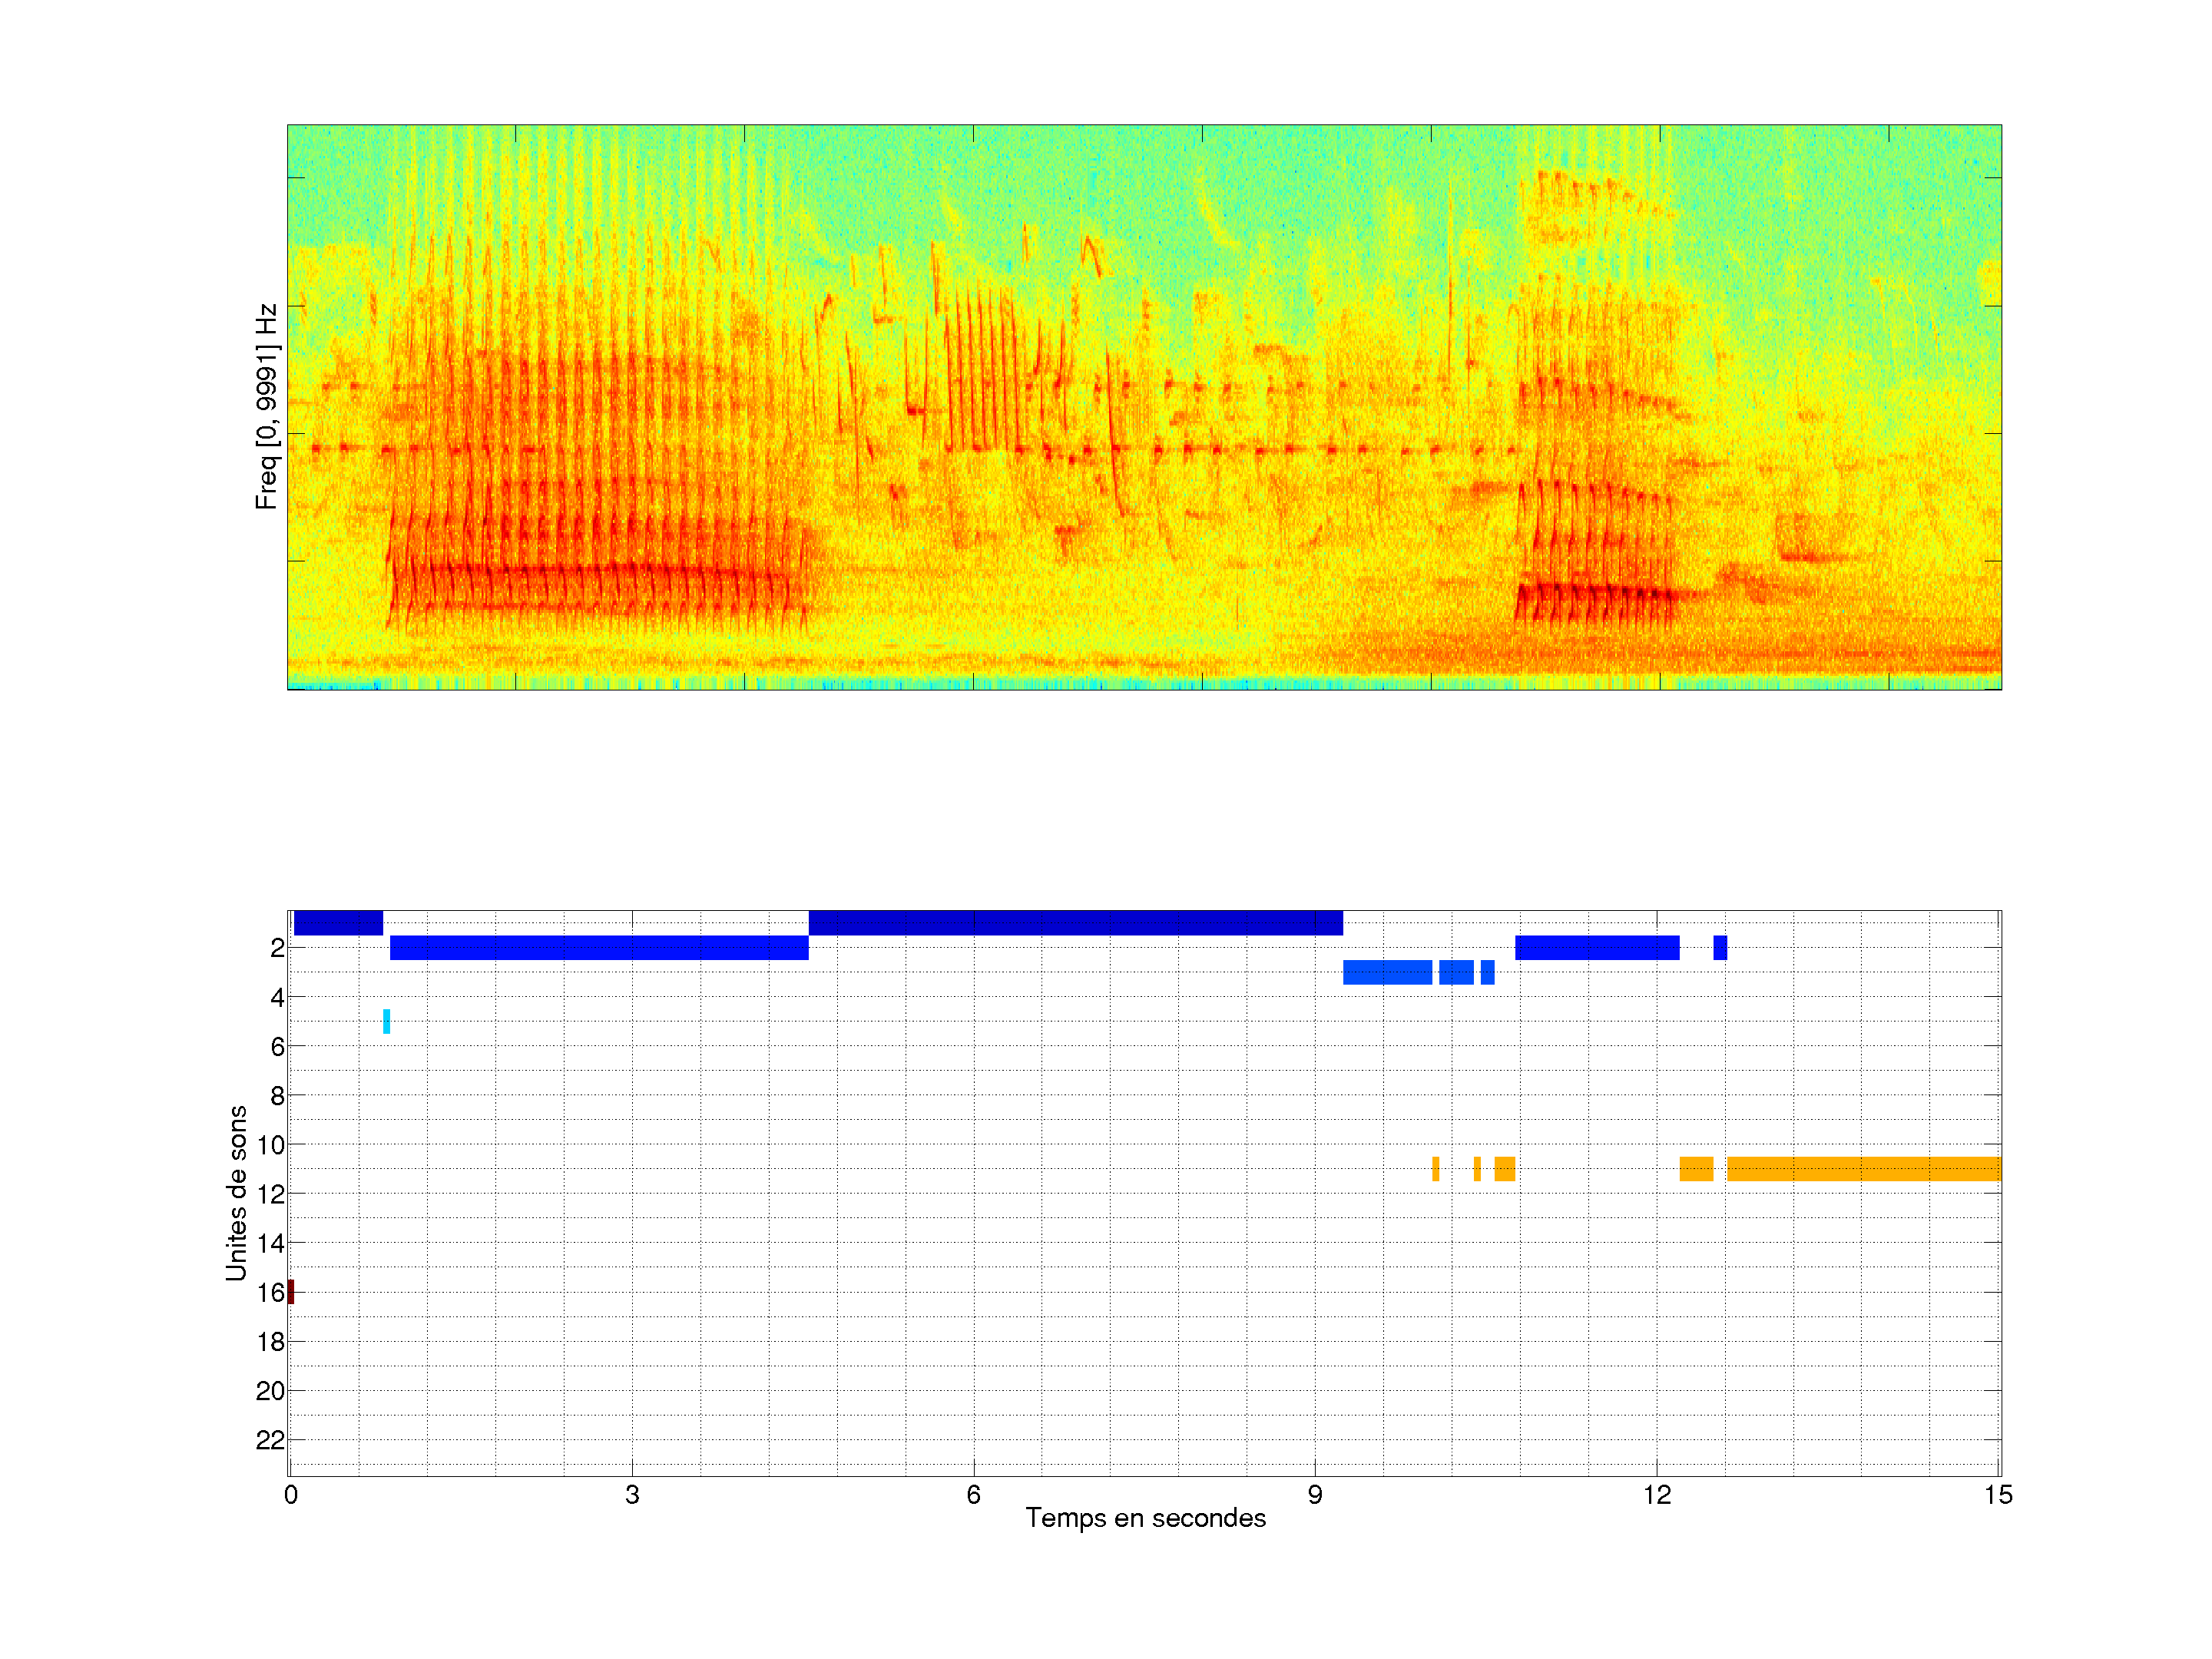
Task: Click the tiny blue row 2 marker after 12 seconds
Action: (1720, 947)
